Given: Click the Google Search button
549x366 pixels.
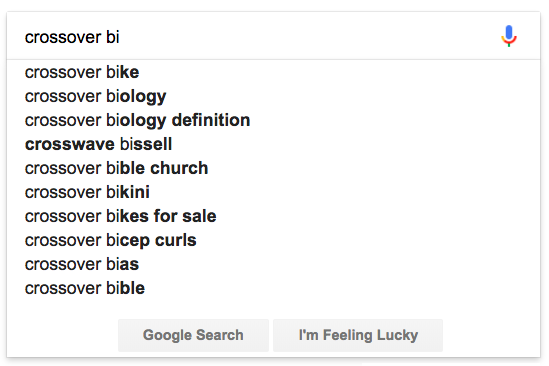Looking at the screenshot, I should (x=193, y=335).
